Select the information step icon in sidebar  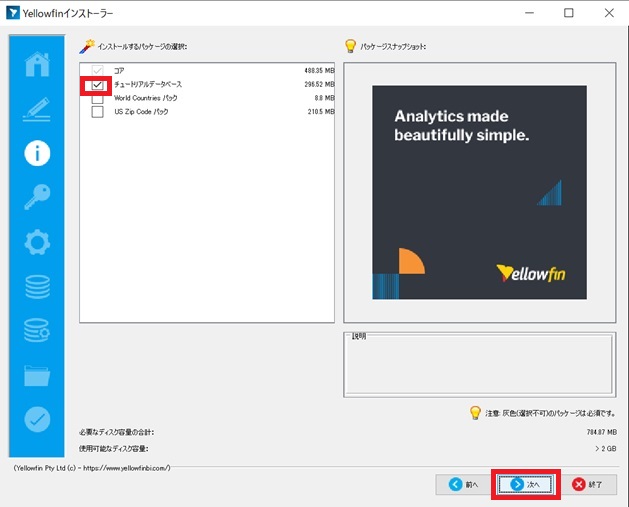37,153
